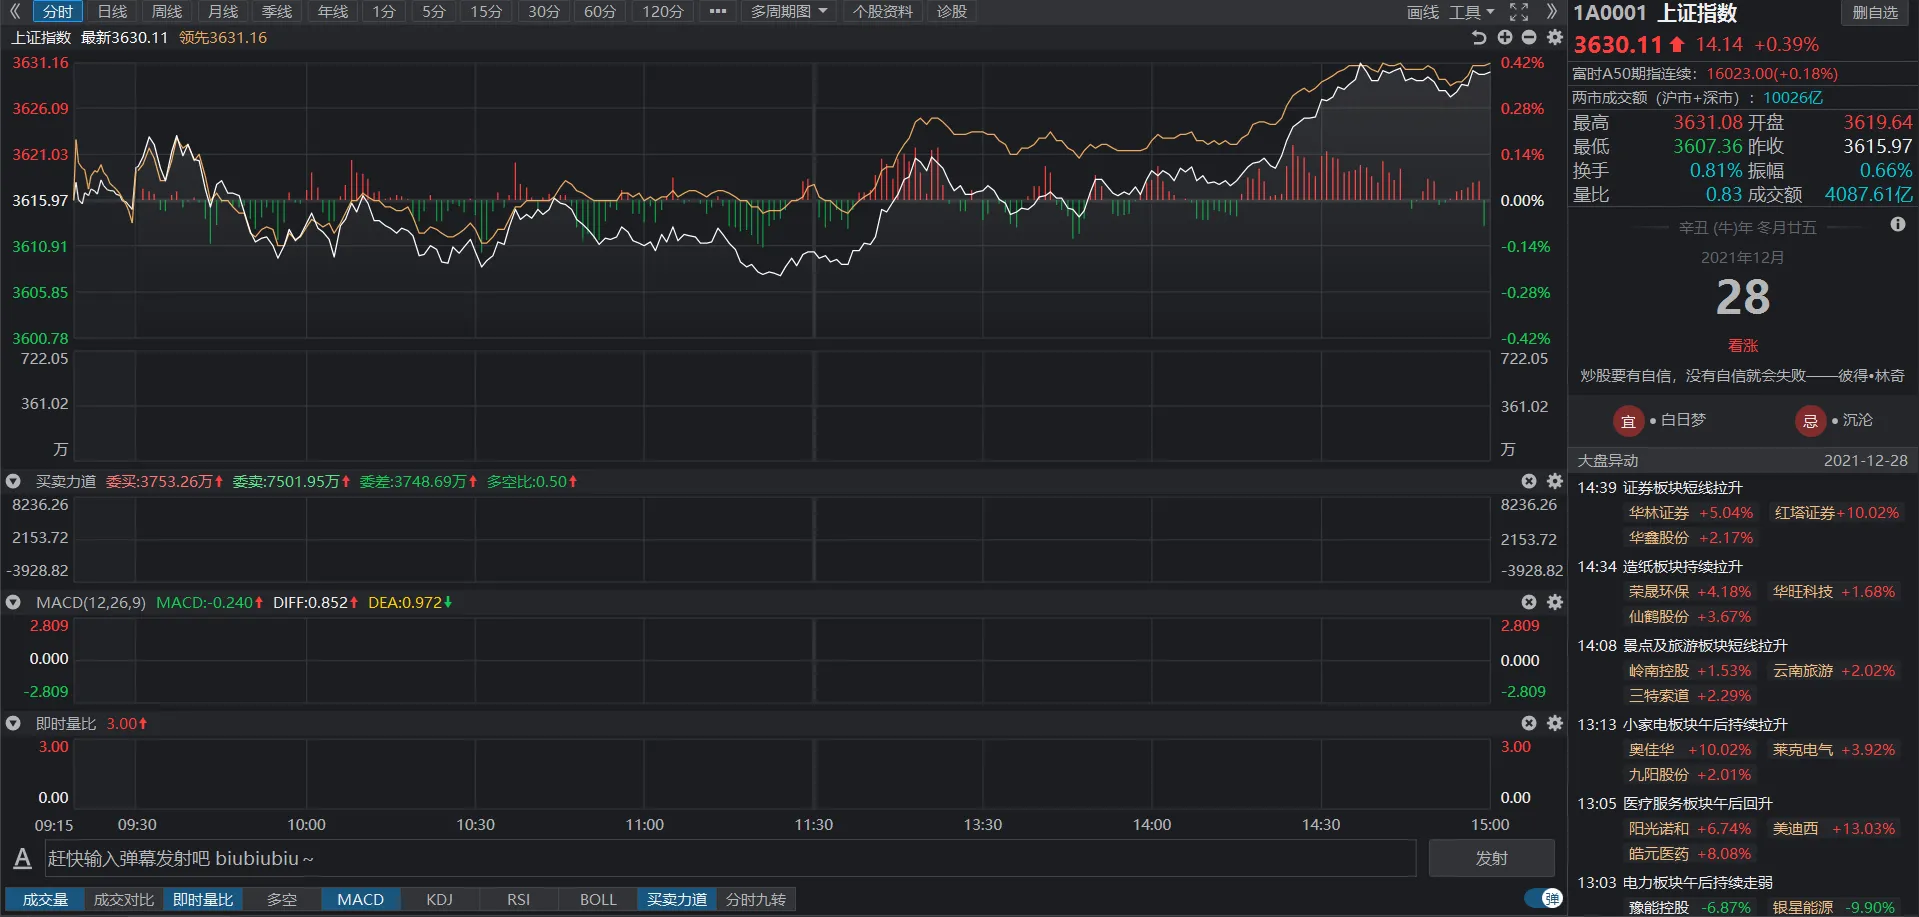Collapse the 即时量比 panel with its arrow
Viewport: 1919px width, 917px height.
pyautogui.click(x=14, y=723)
